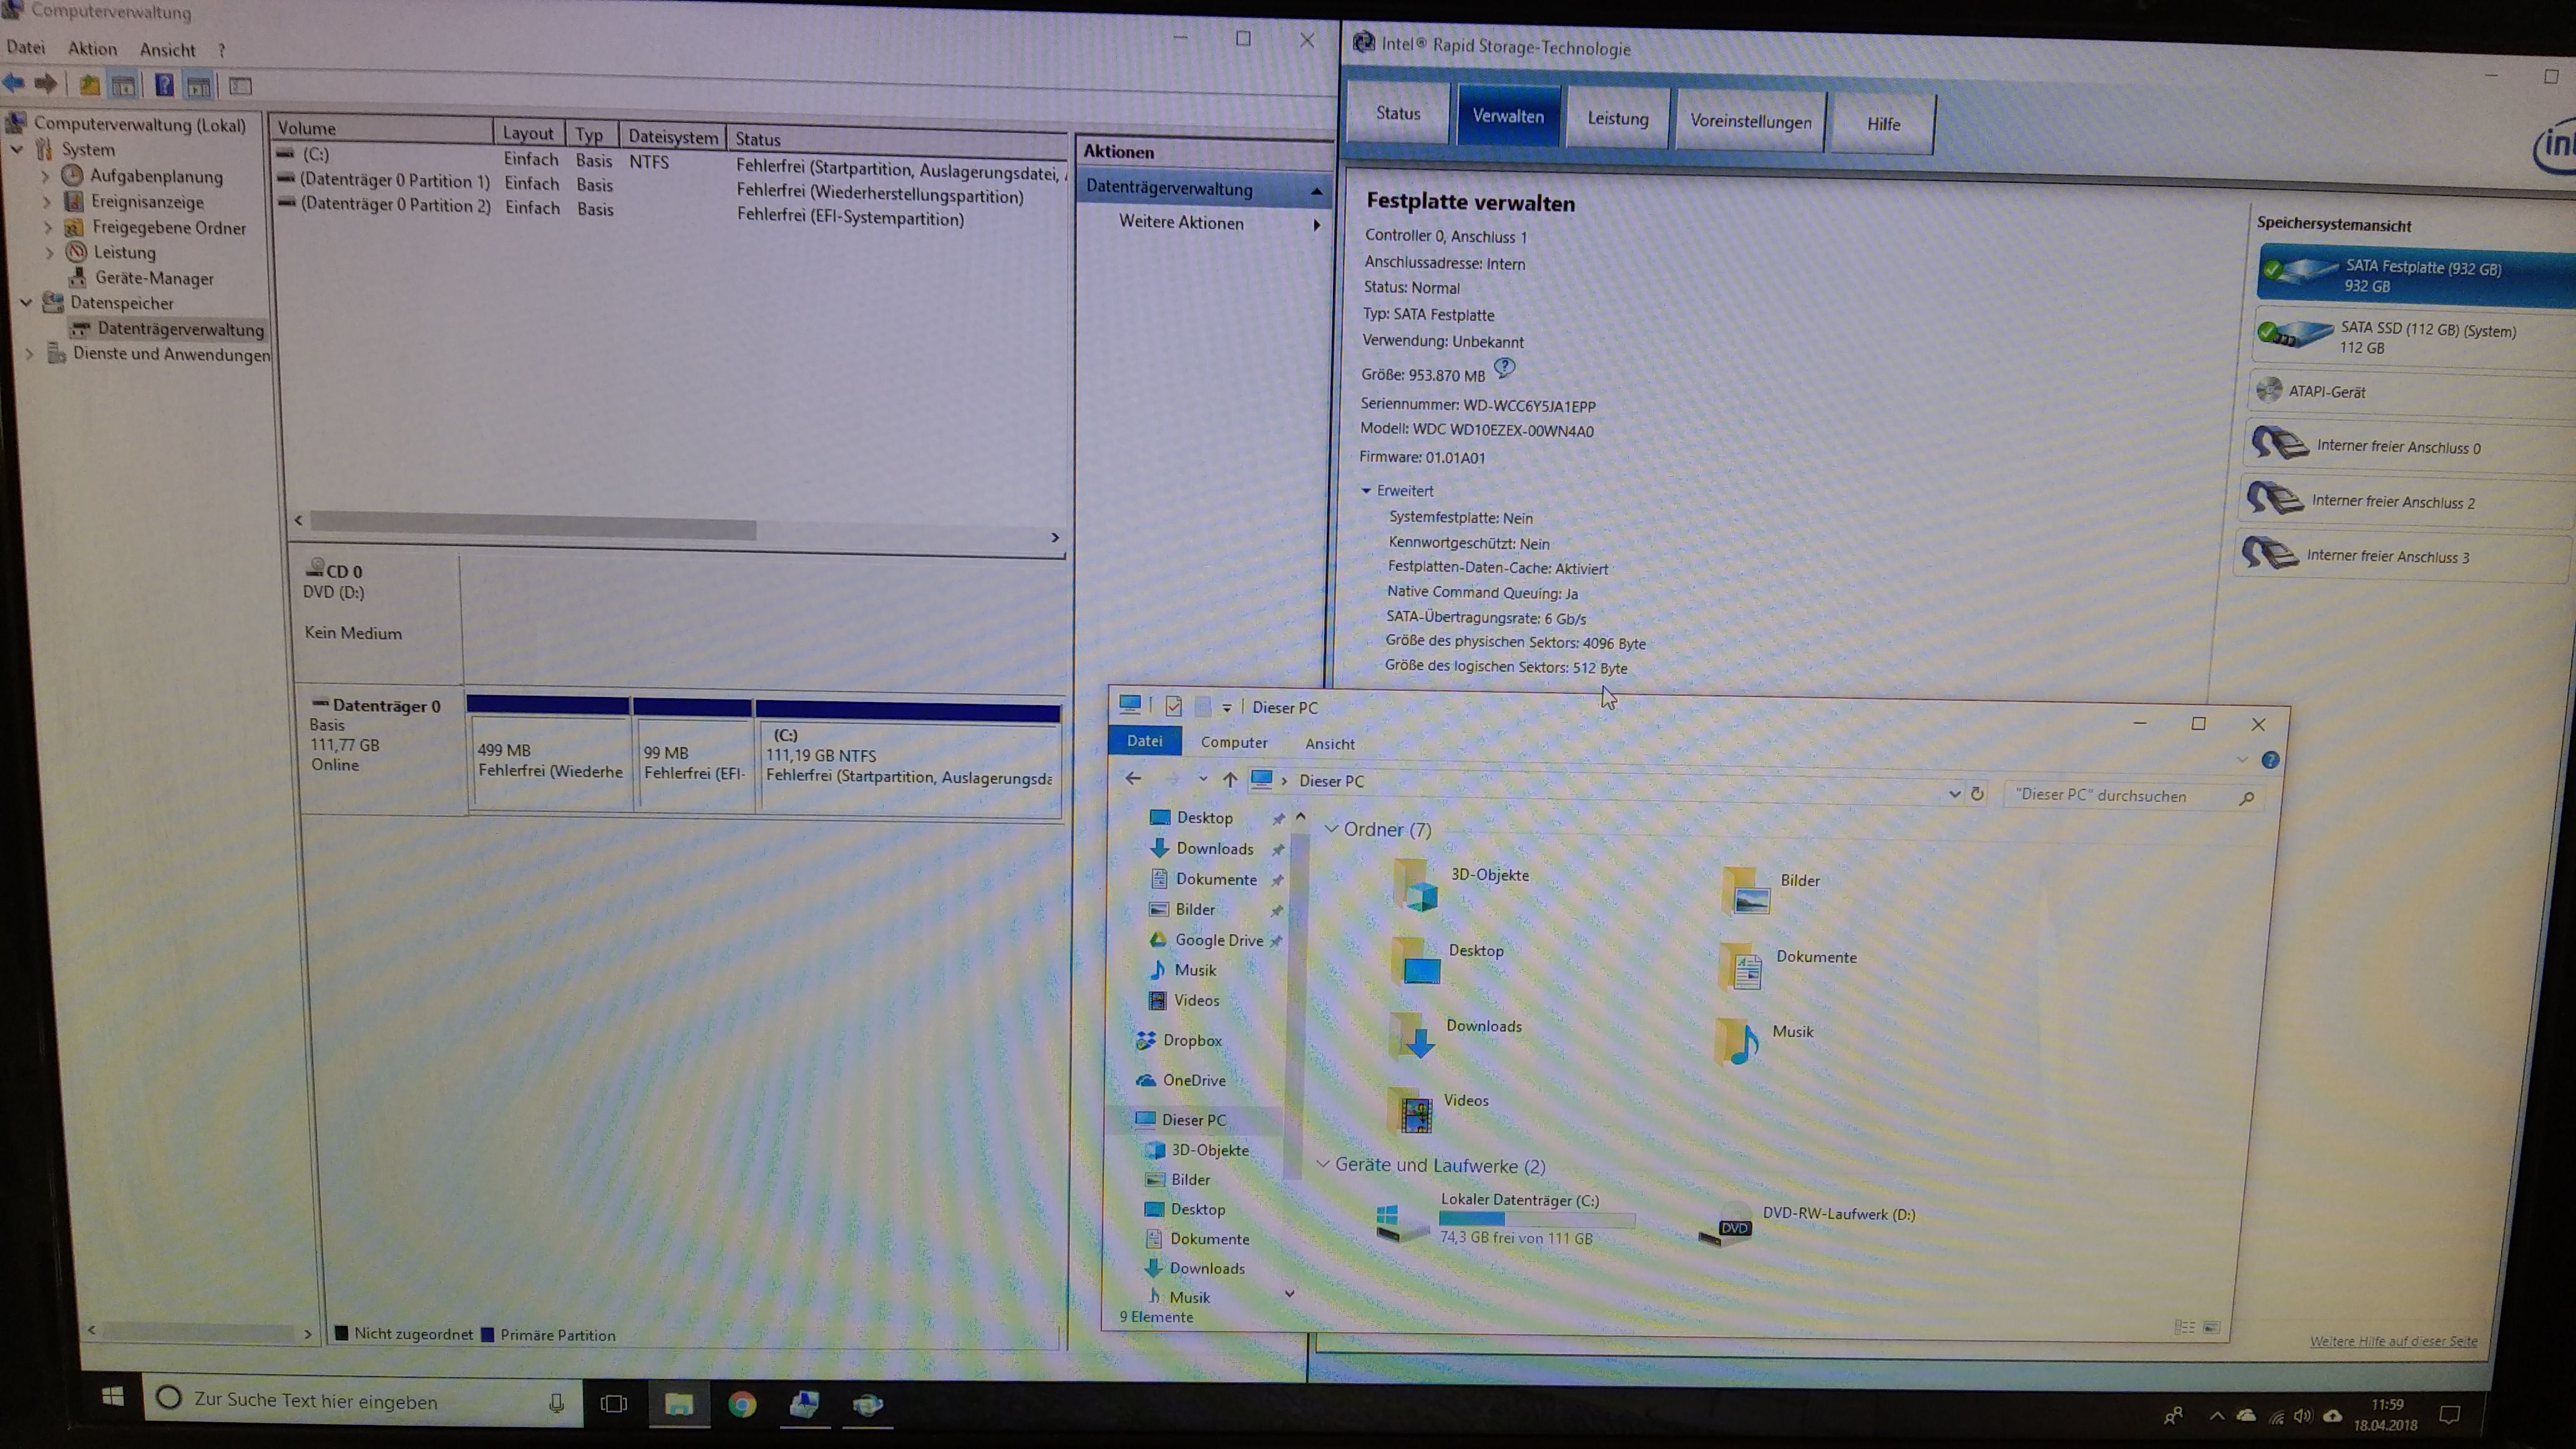Click the back arrow in Computerverwaltung toolbar
2576x1449 pixels.
(x=14, y=83)
